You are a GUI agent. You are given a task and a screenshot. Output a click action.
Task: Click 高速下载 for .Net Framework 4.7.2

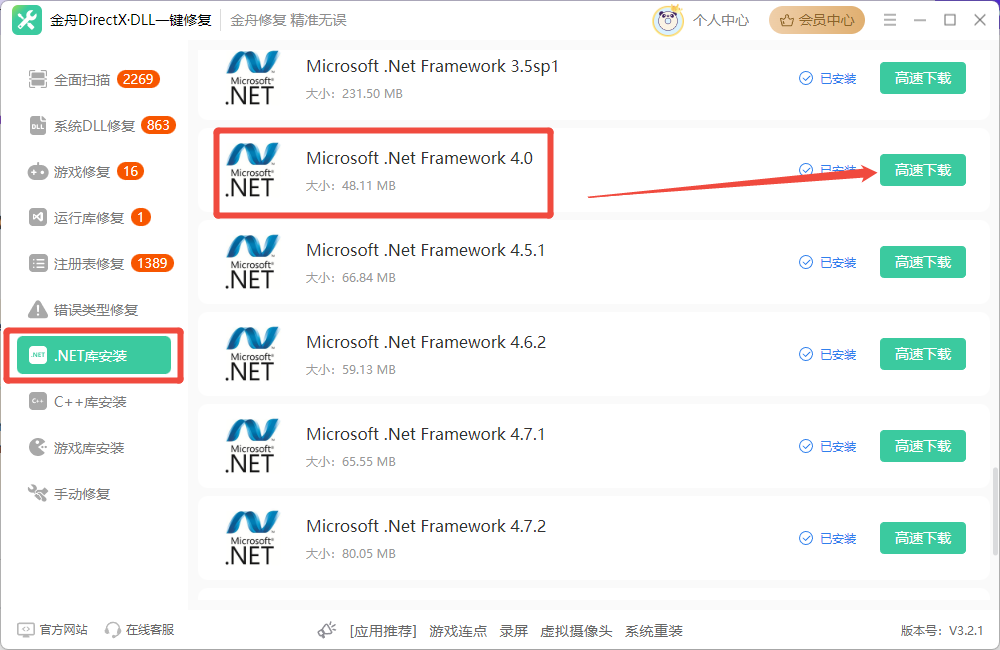pyautogui.click(x=923, y=538)
